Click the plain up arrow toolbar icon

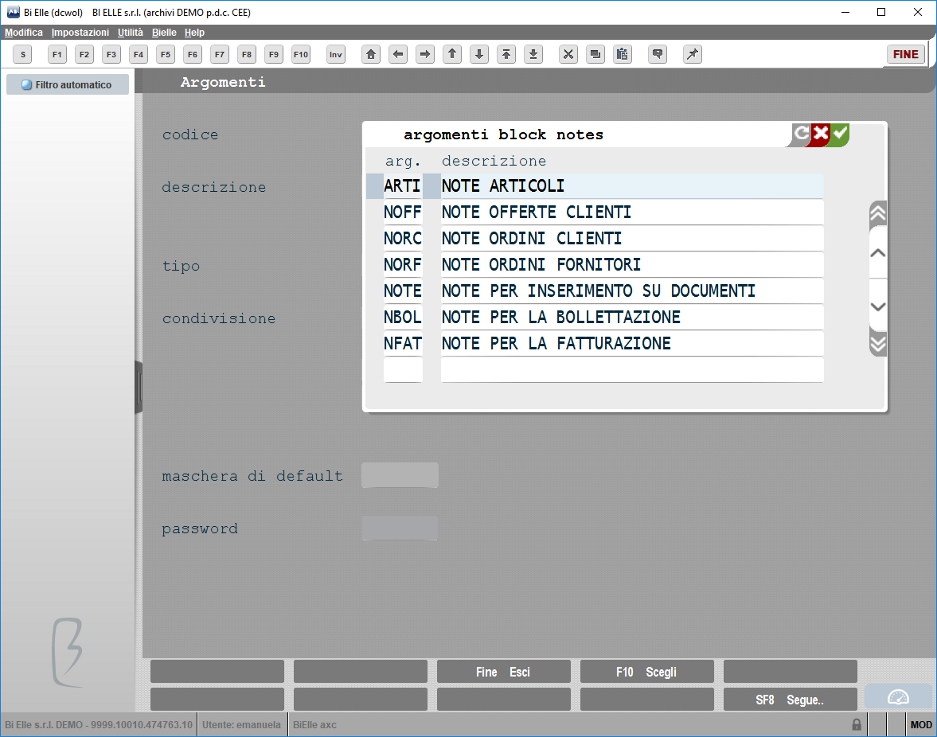coord(452,54)
